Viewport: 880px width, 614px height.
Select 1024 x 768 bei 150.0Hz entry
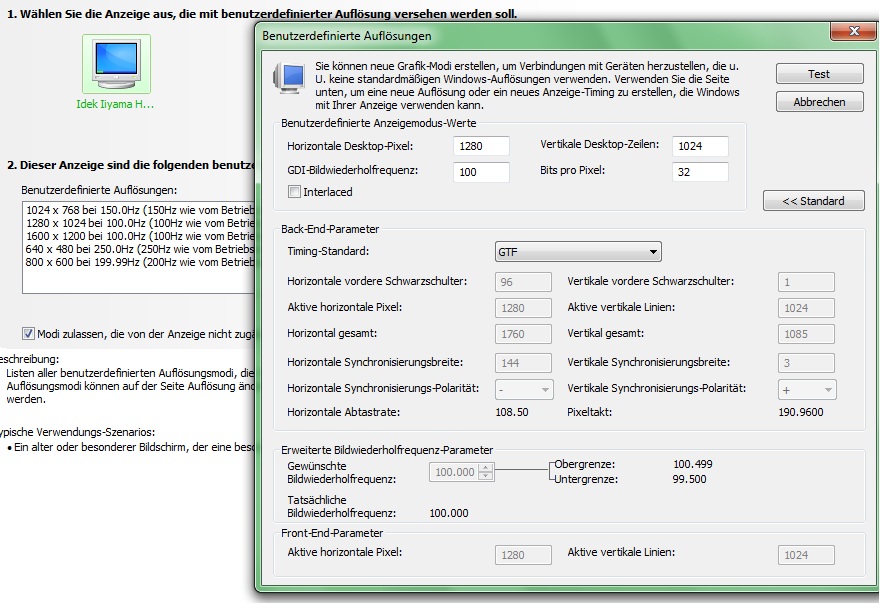[x=140, y=210]
